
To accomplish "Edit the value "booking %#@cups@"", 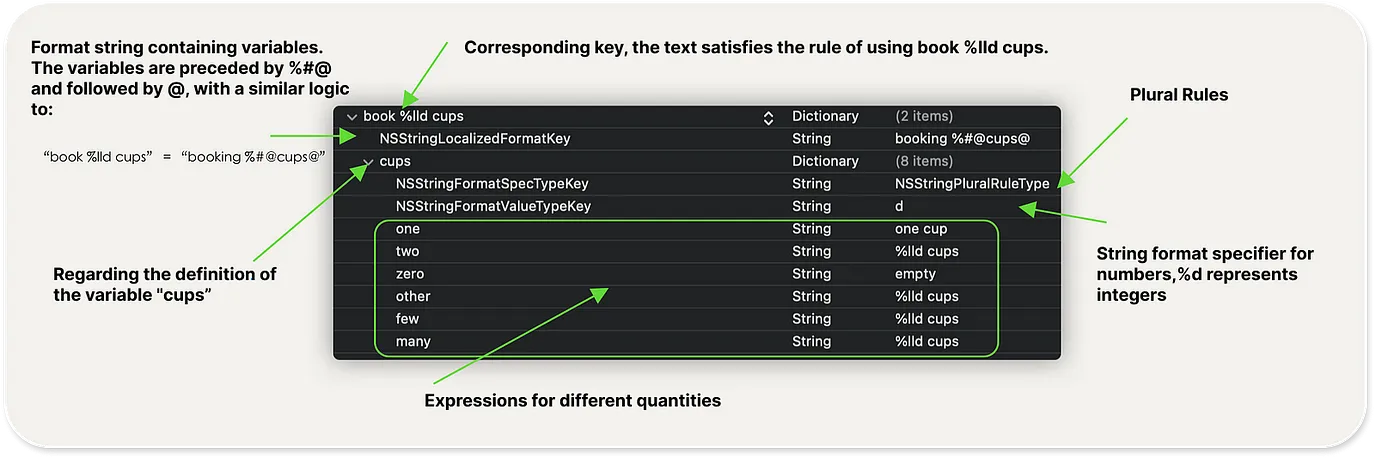I will click(962, 139).
